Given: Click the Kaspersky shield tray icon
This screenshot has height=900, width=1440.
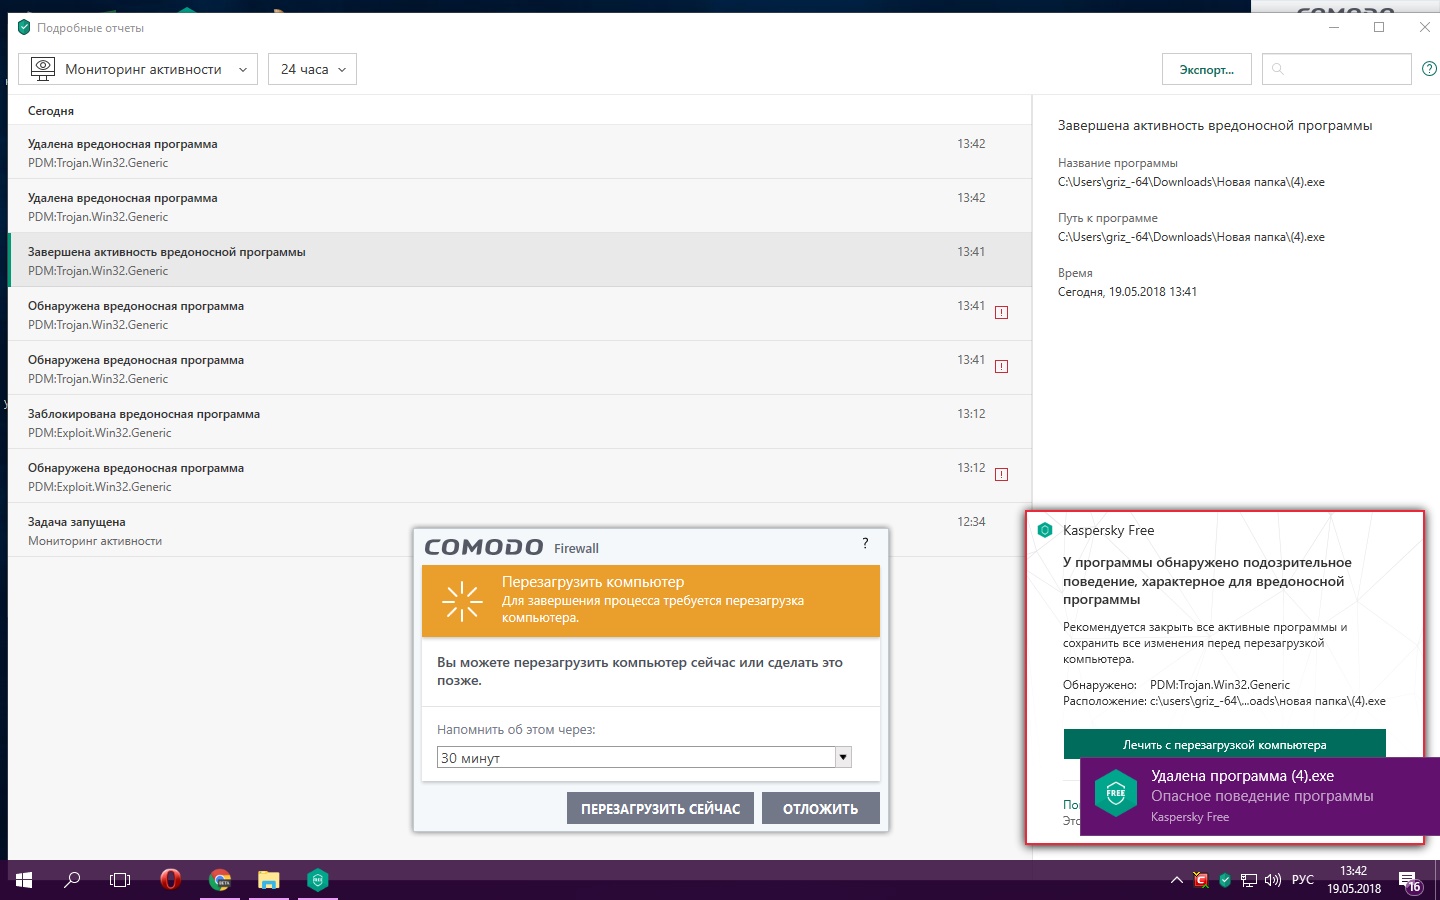Looking at the screenshot, I should (1225, 880).
